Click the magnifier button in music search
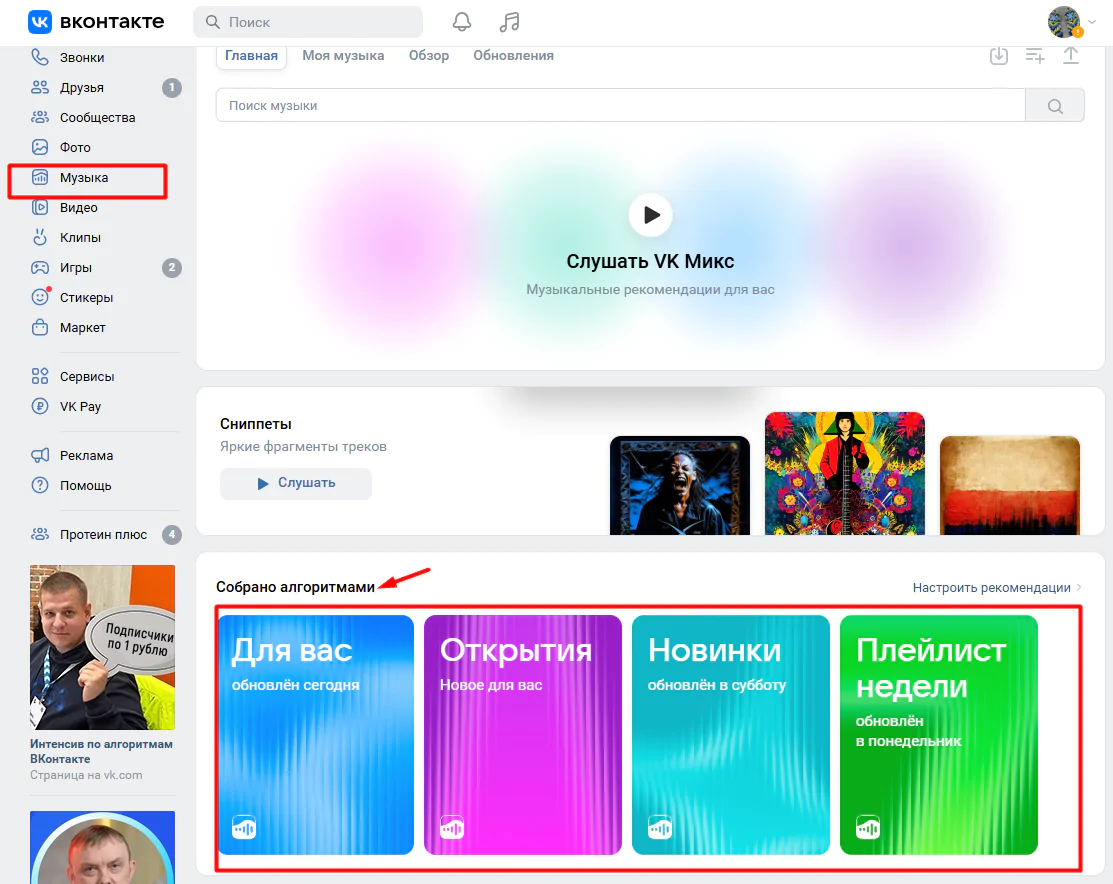Screen dimensions: 1113x884 (x=1055, y=106)
